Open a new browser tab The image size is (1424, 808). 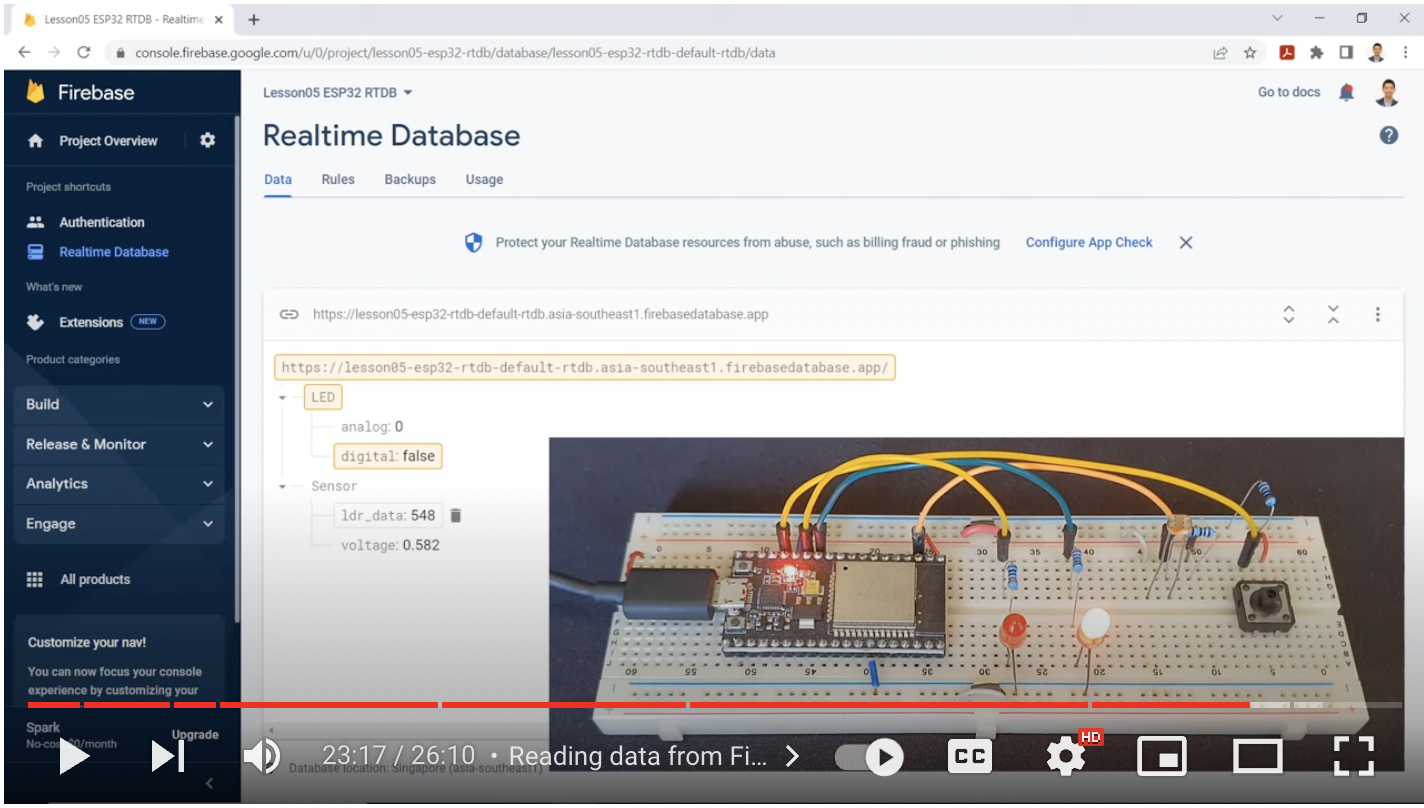[254, 19]
